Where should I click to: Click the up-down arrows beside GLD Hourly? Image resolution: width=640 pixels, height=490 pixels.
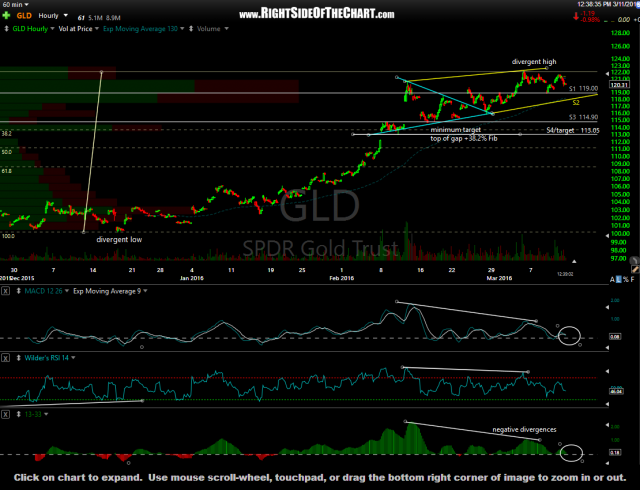pyautogui.click(x=6, y=29)
